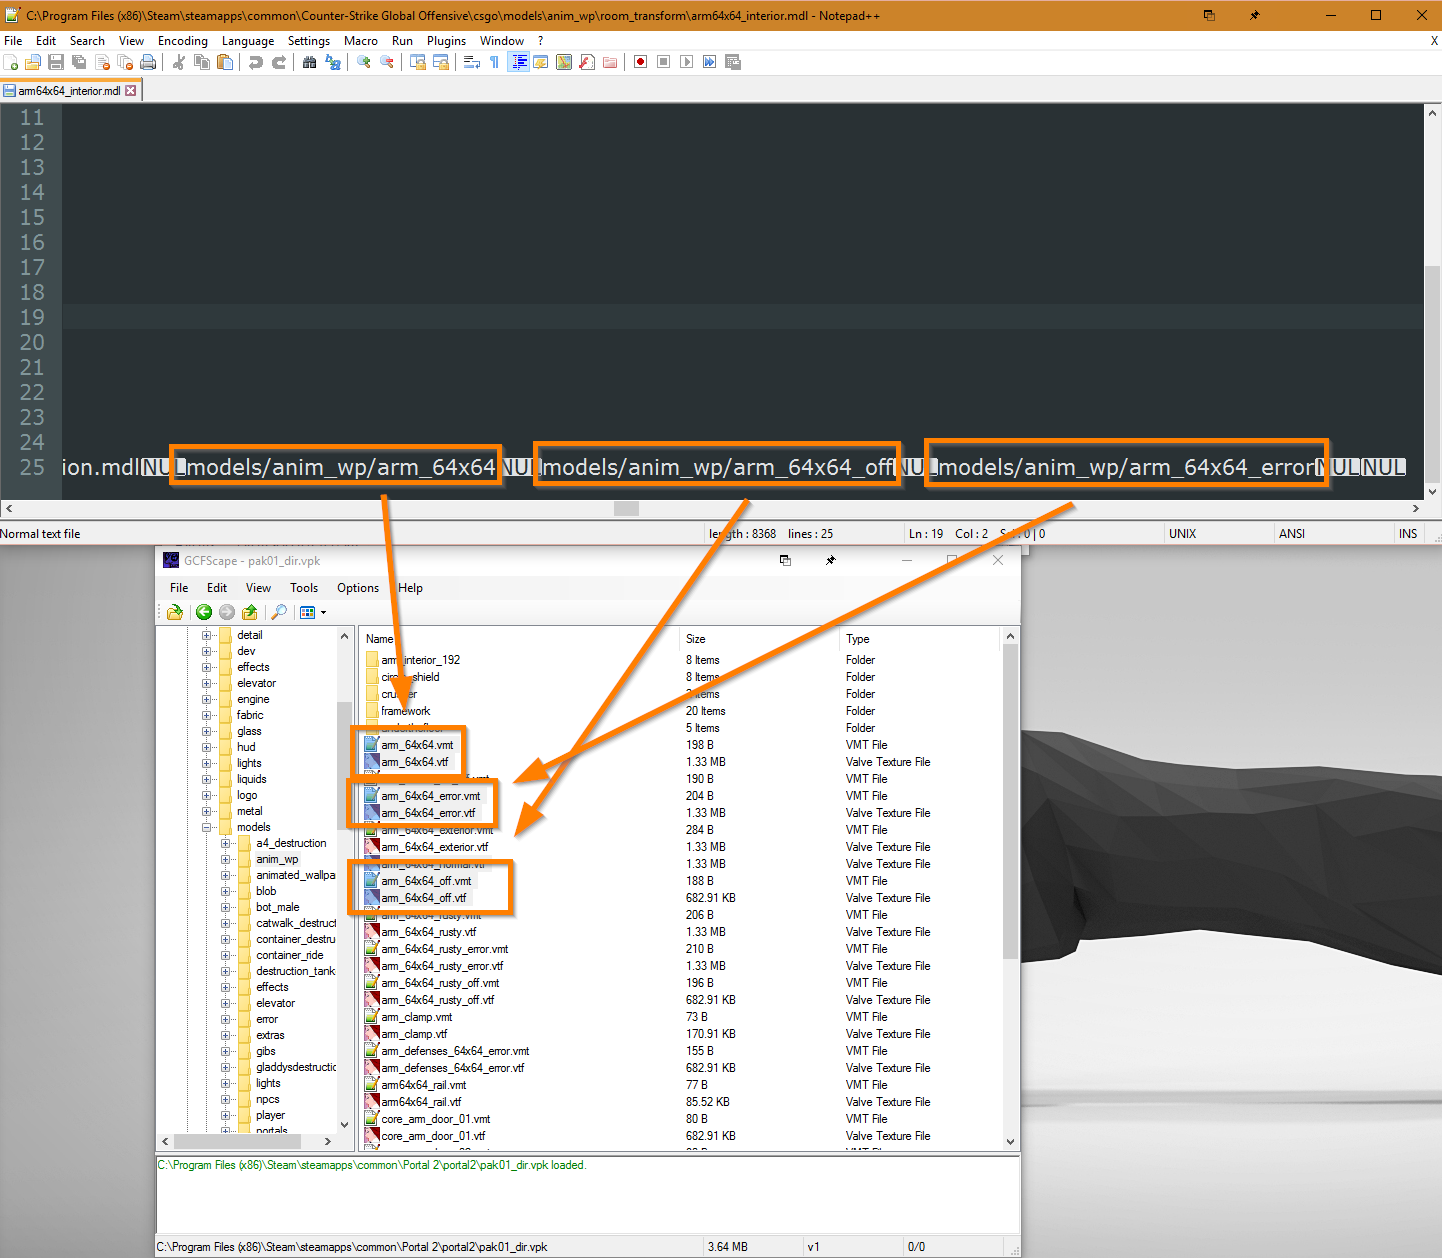Toggle the Indent guide toolbar icon
1442x1258 pixels.
[x=519, y=62]
